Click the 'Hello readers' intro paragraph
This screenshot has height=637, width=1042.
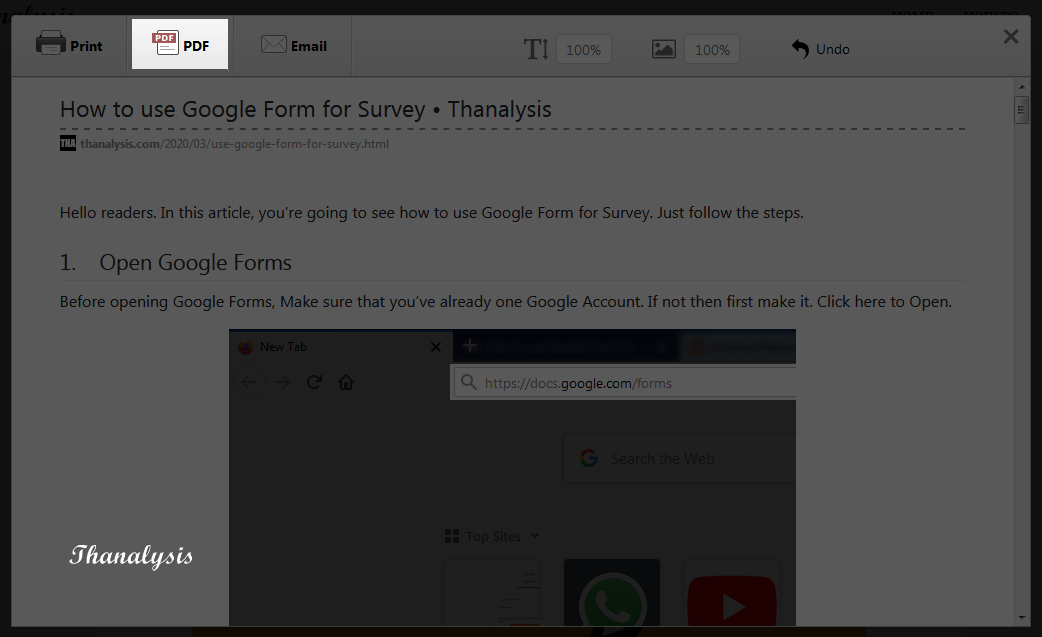[431, 213]
